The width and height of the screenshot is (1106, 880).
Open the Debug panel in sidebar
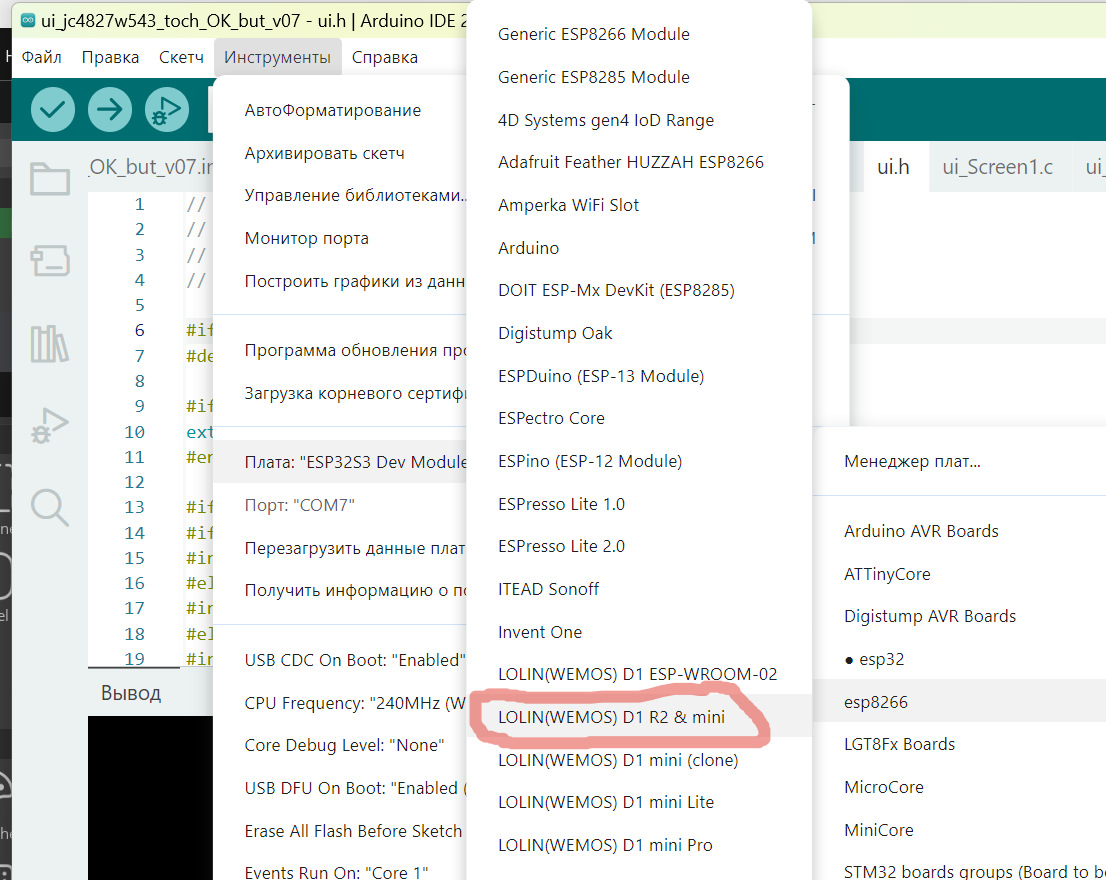(49, 426)
